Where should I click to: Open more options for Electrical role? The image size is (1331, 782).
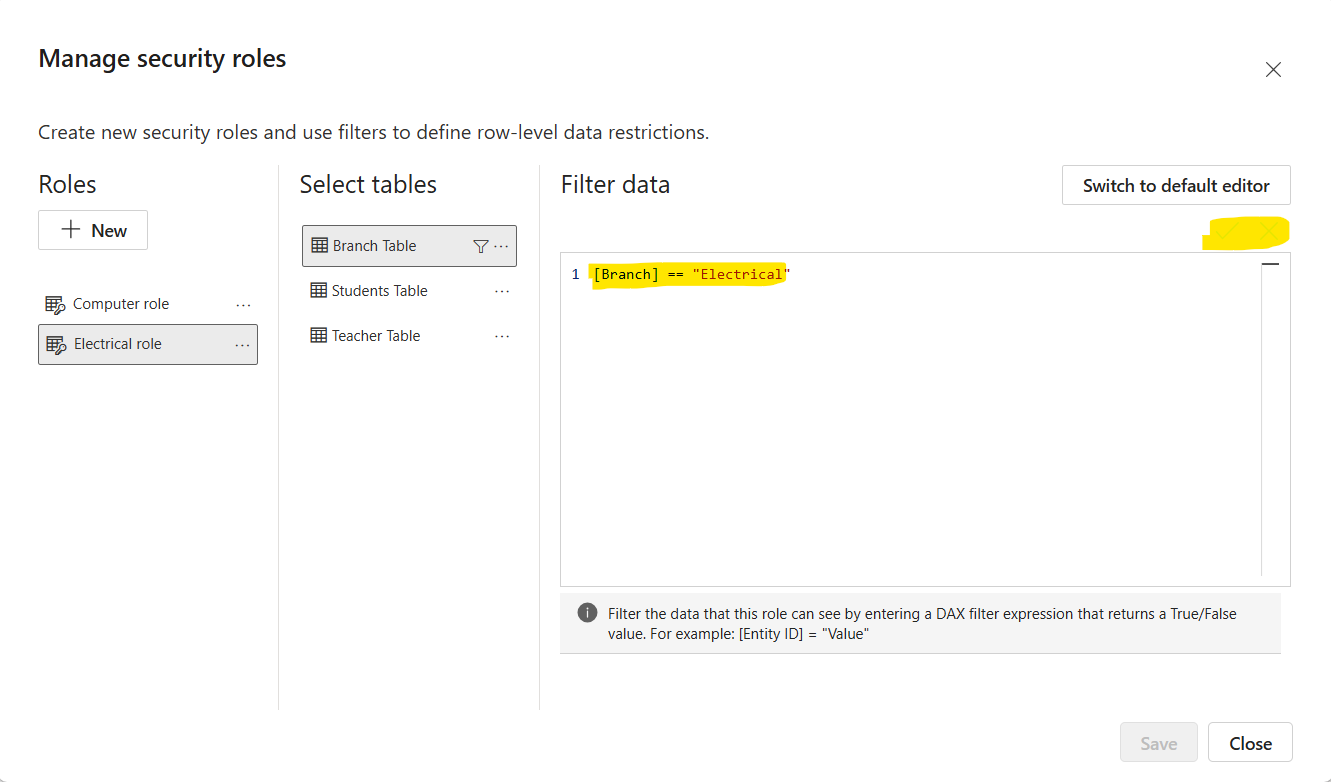[242, 345]
